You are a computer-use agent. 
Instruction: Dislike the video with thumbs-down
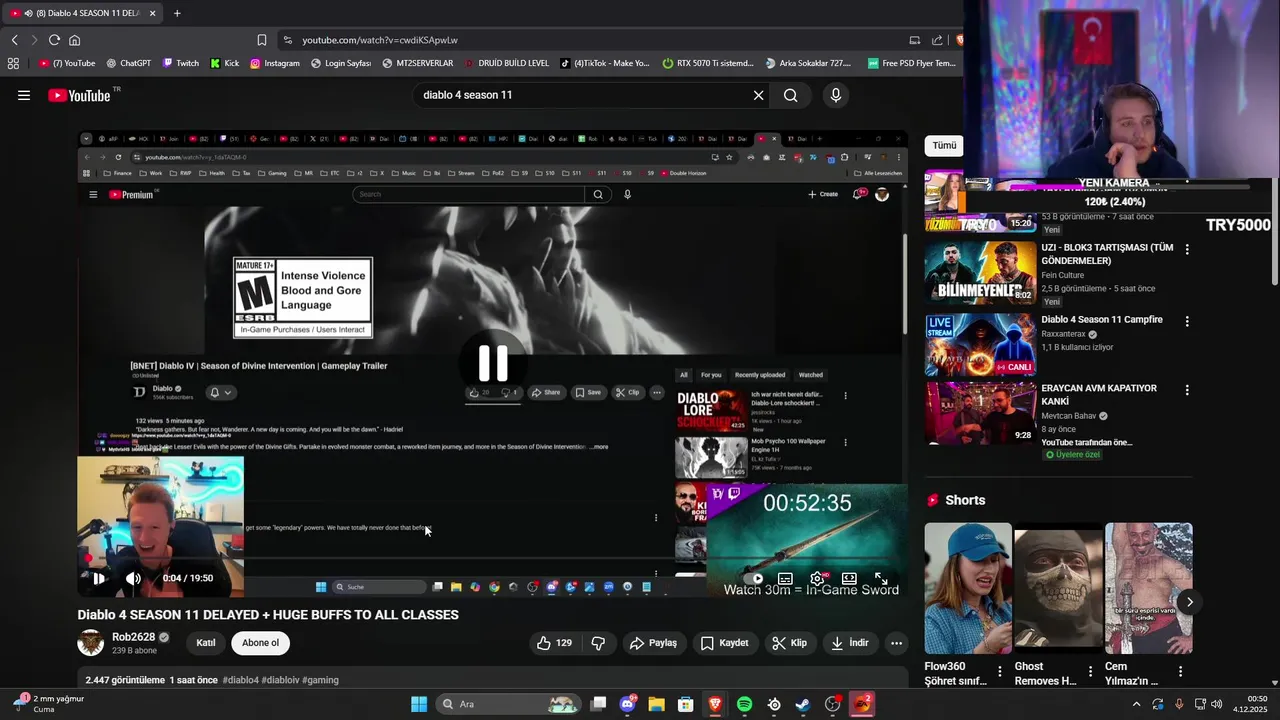[598, 643]
